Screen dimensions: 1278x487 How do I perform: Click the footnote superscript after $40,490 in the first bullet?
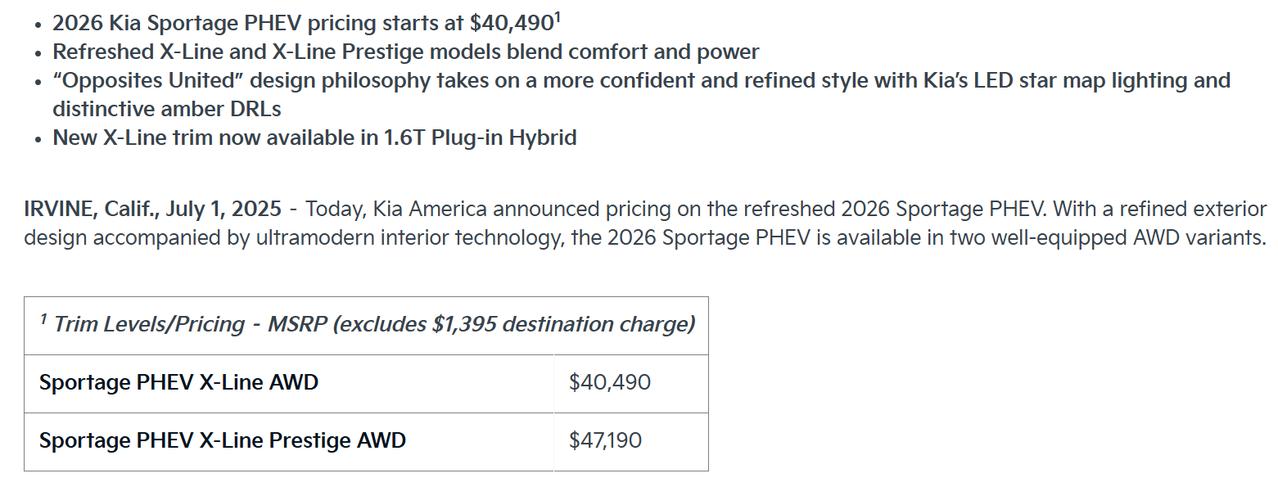[x=557, y=17]
